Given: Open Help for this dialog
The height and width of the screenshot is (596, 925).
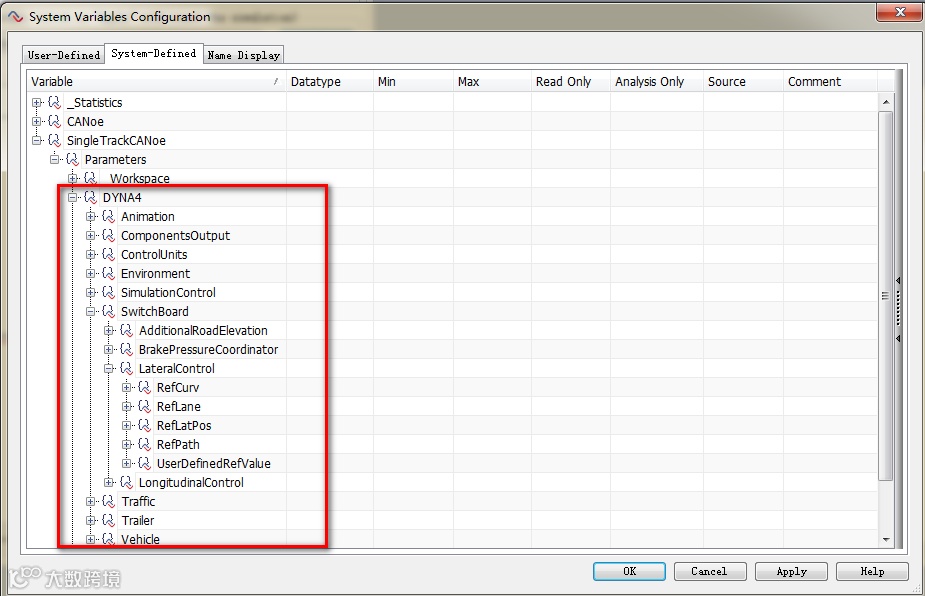Looking at the screenshot, I should [x=872, y=571].
